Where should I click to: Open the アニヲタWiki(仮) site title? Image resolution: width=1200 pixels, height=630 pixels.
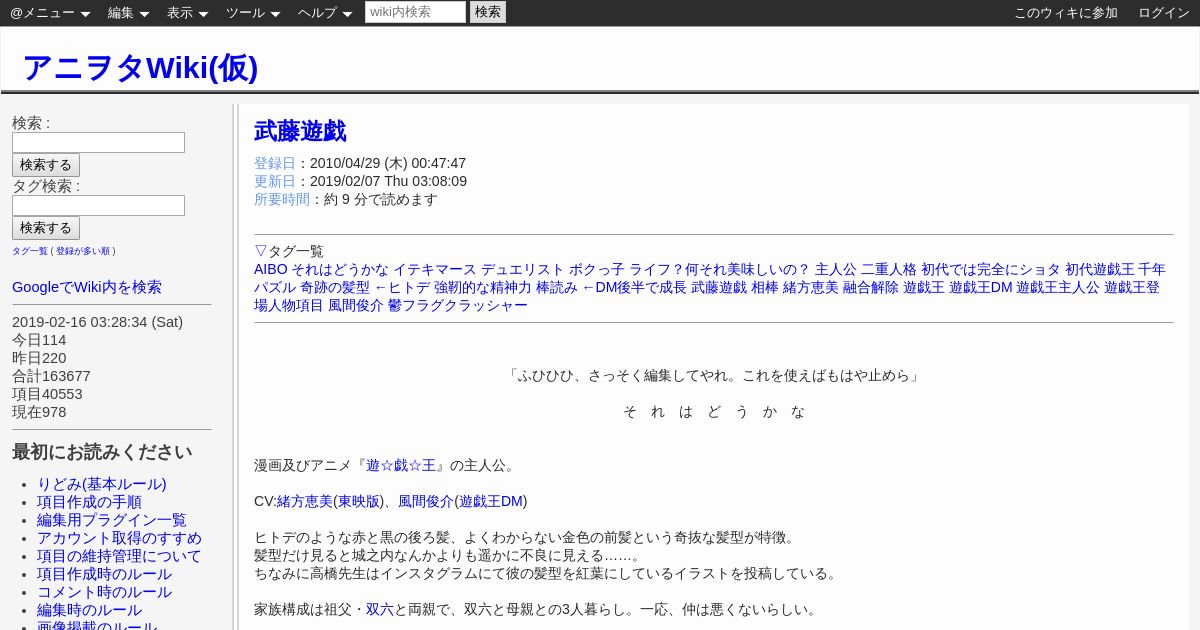(140, 67)
